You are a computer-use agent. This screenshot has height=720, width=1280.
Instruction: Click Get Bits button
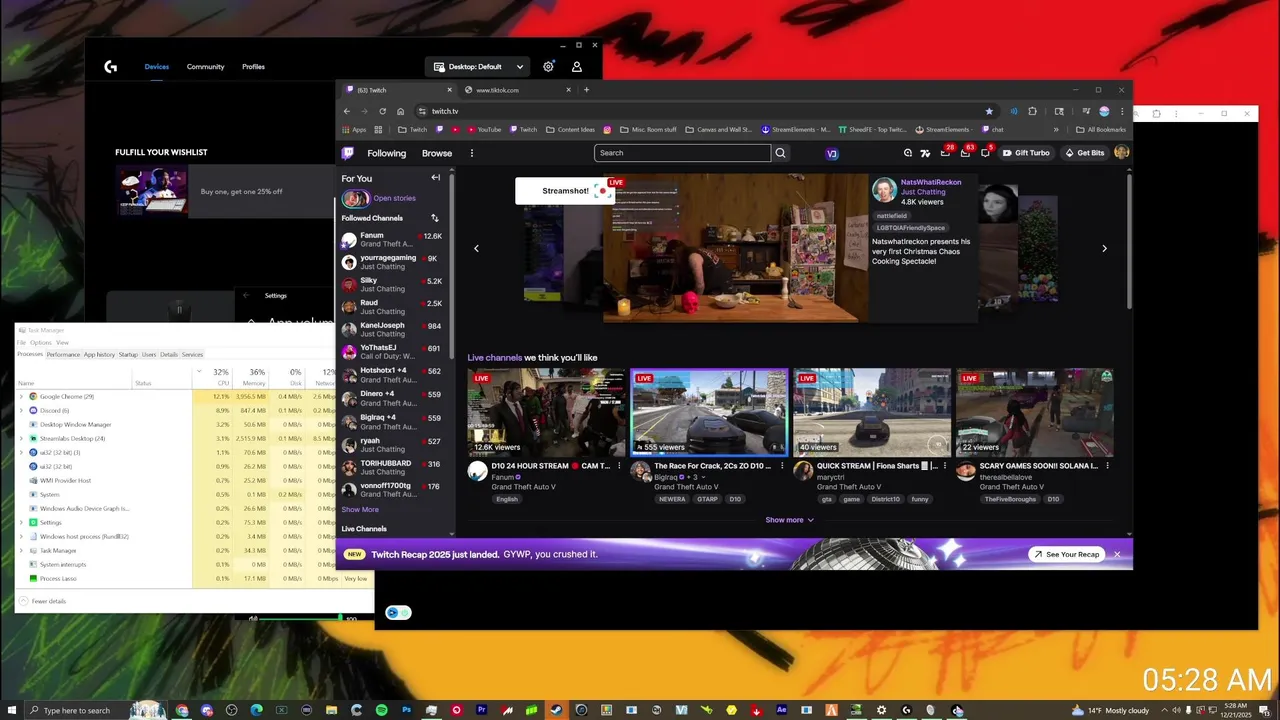pos(1084,153)
